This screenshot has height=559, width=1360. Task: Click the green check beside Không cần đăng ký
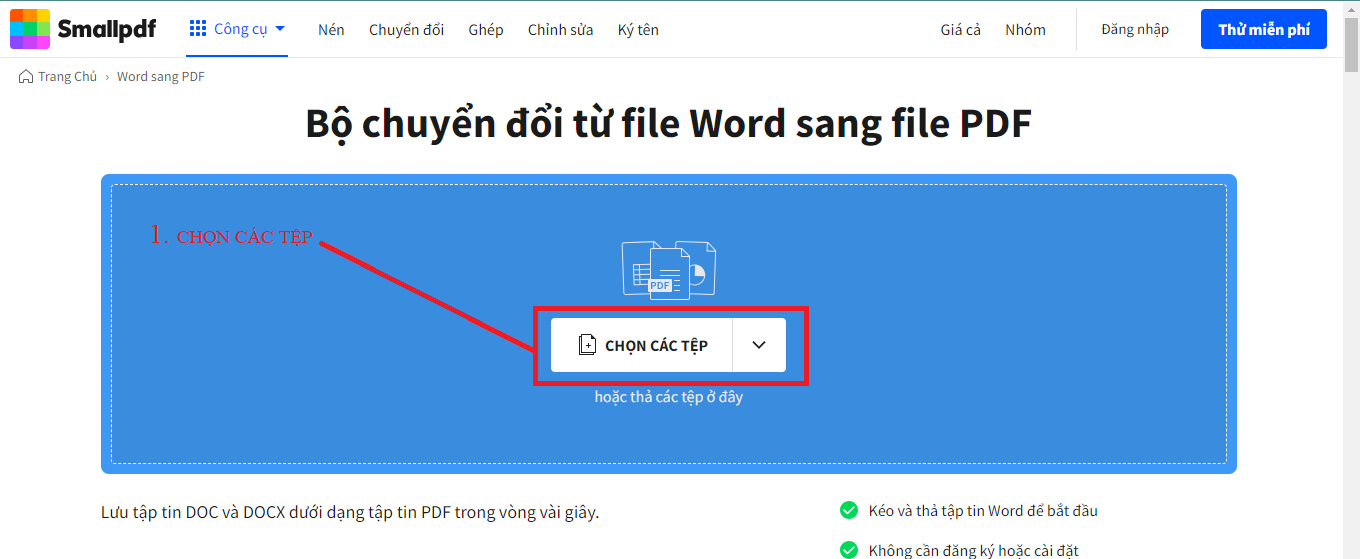pos(849,550)
